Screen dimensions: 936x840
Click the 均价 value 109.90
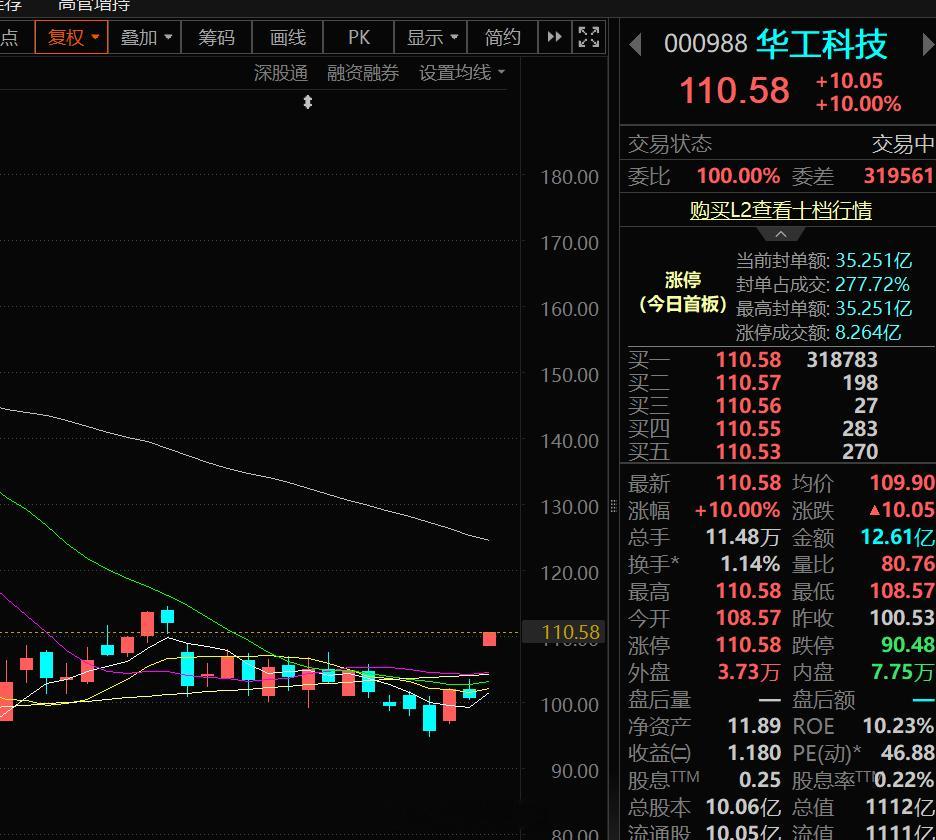click(x=902, y=482)
